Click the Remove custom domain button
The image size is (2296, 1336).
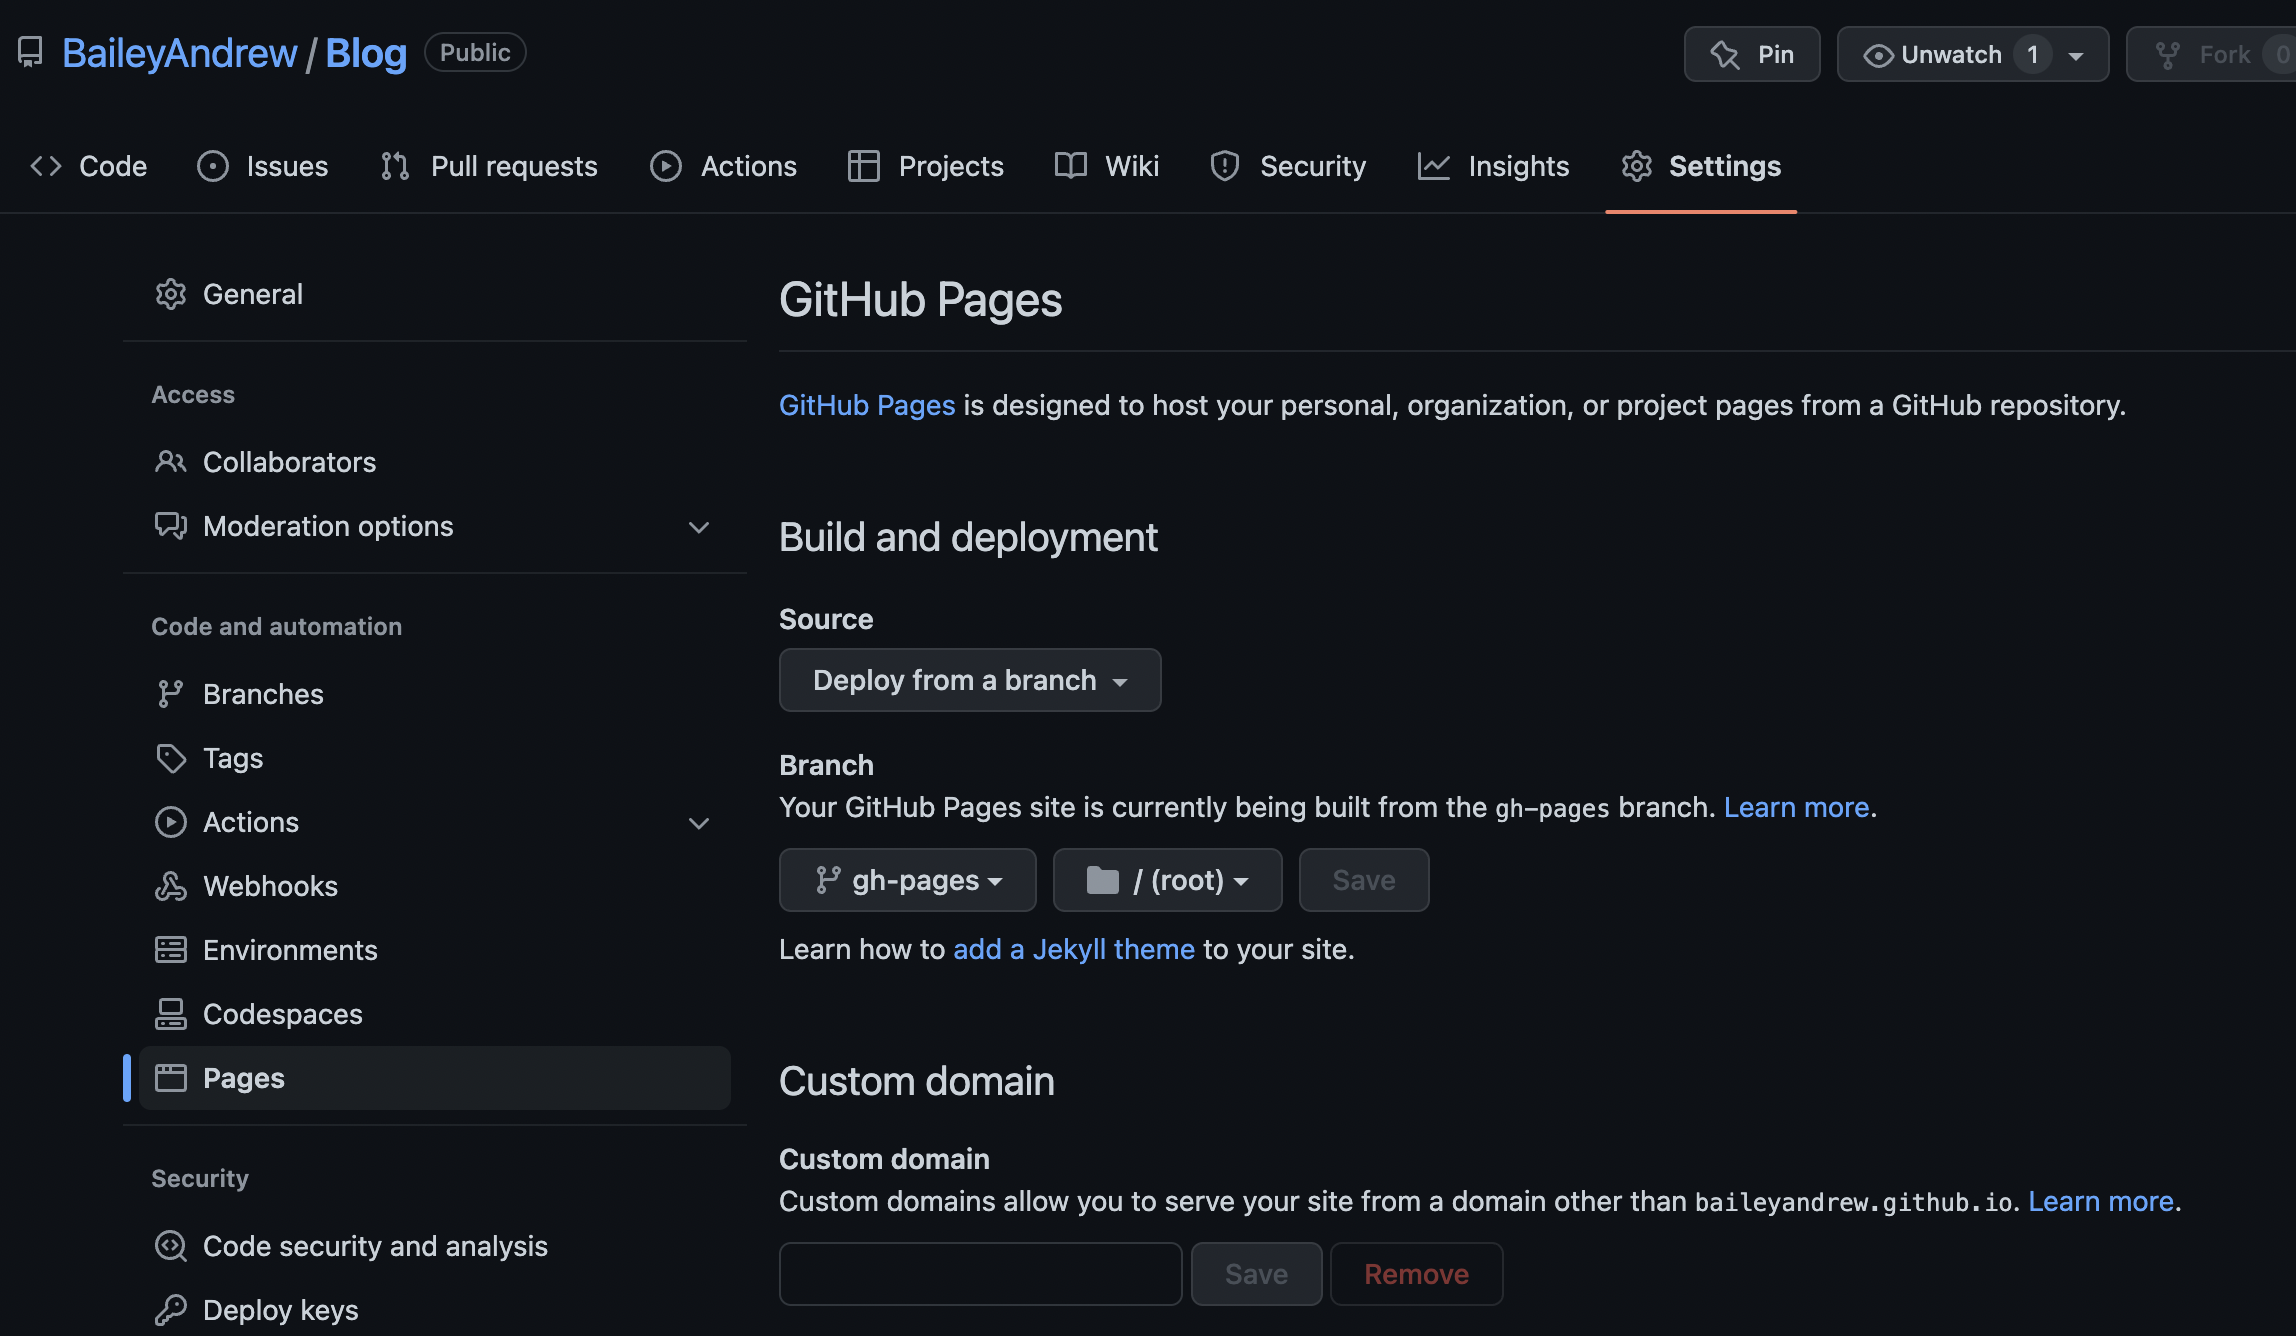(x=1415, y=1272)
